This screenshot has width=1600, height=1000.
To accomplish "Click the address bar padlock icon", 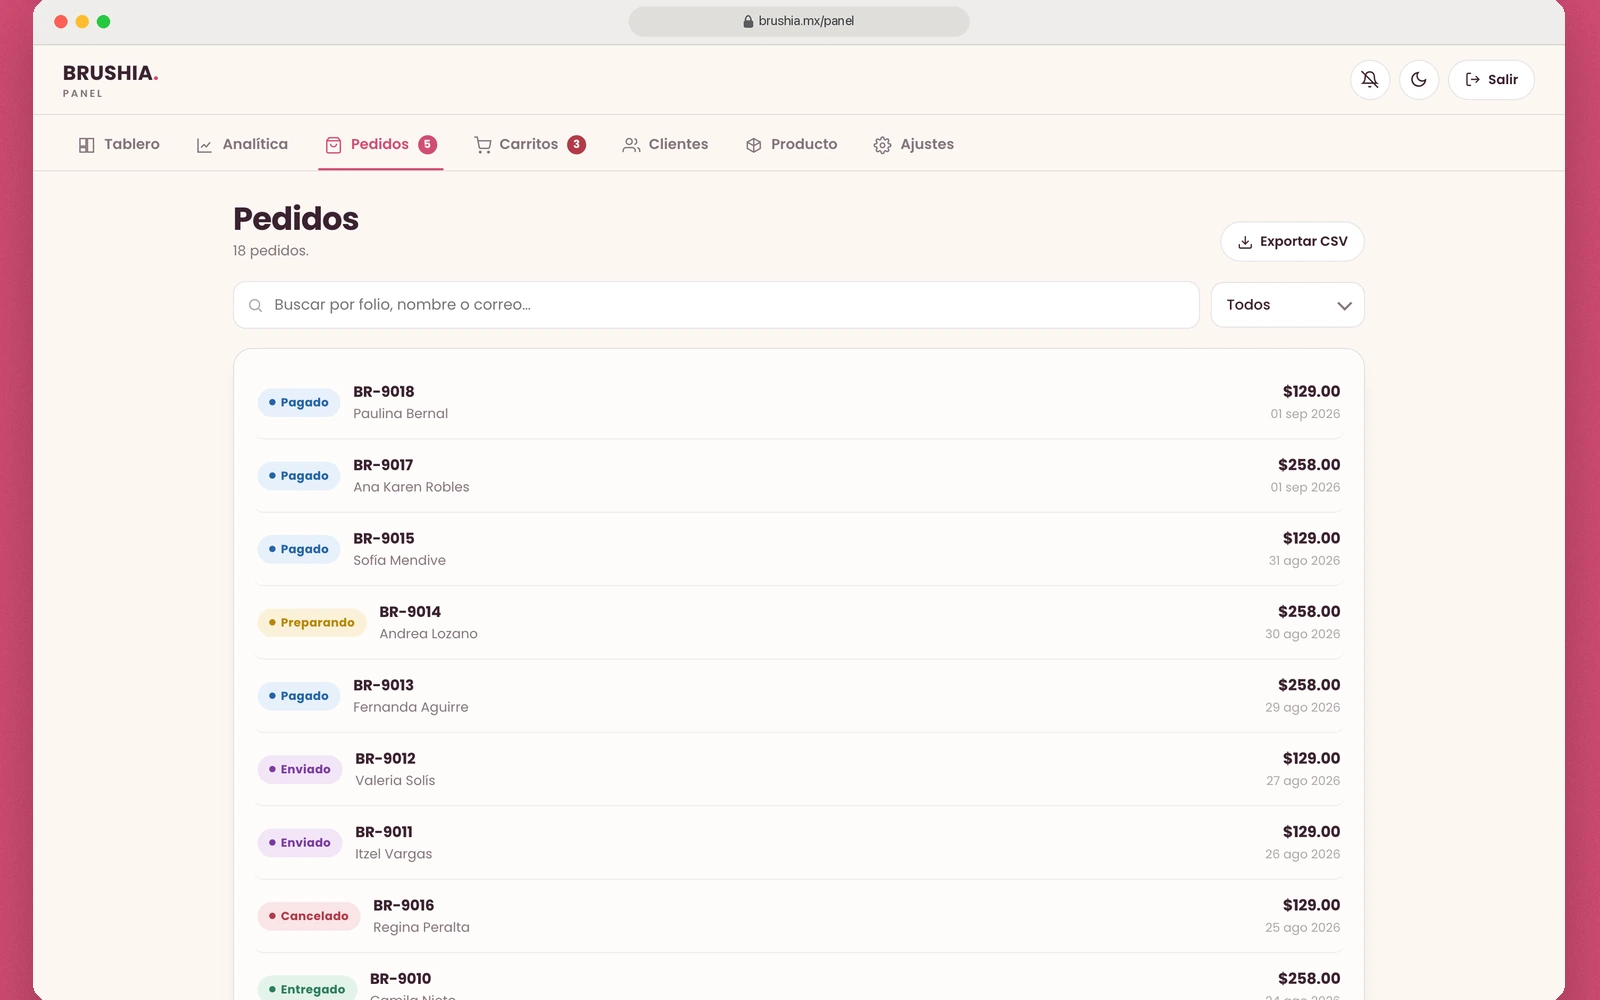I will coord(748,21).
